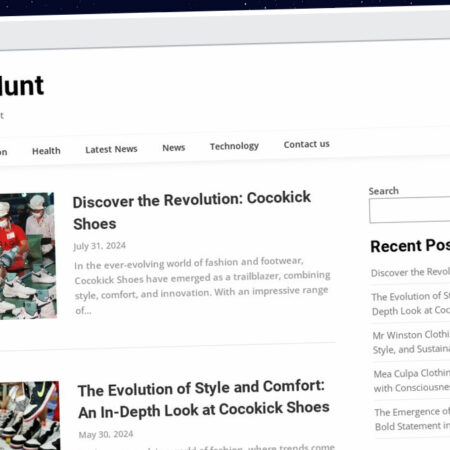Open the Latest News menu item
This screenshot has width=450, height=450.
[111, 149]
